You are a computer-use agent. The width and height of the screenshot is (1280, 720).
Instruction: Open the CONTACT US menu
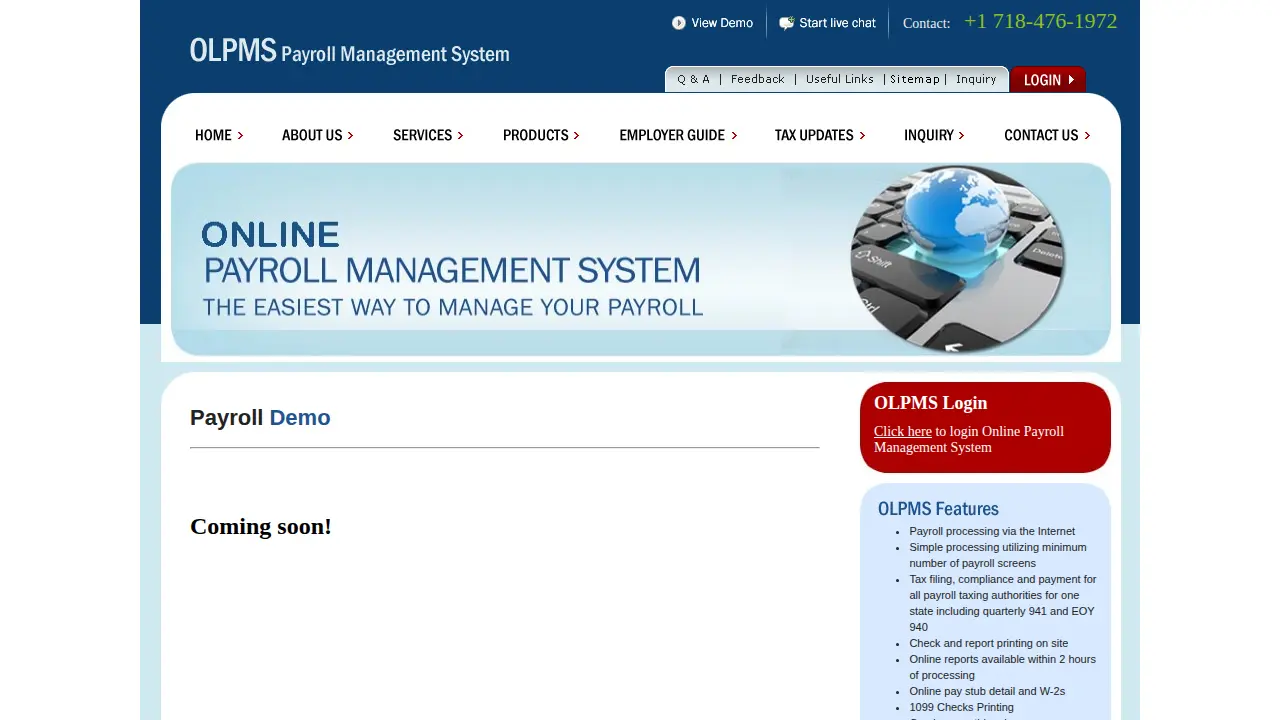pos(1047,135)
